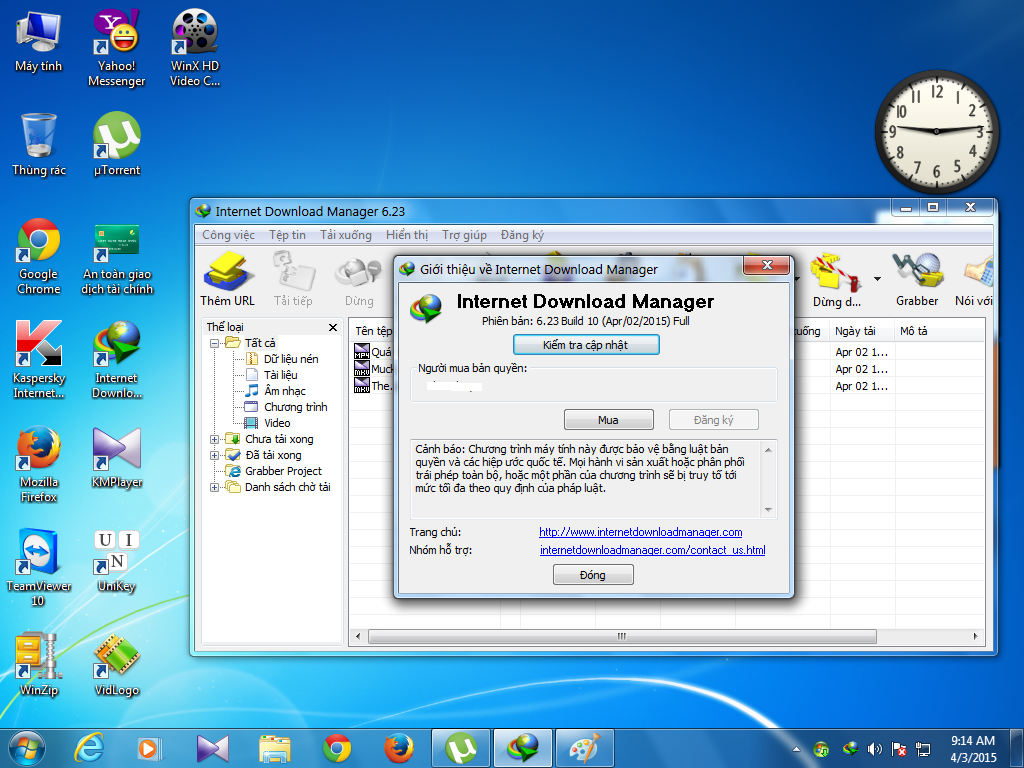Image resolution: width=1024 pixels, height=768 pixels.
Task: Close the Giới thiệu về IDM dialog
Action: 767,265
